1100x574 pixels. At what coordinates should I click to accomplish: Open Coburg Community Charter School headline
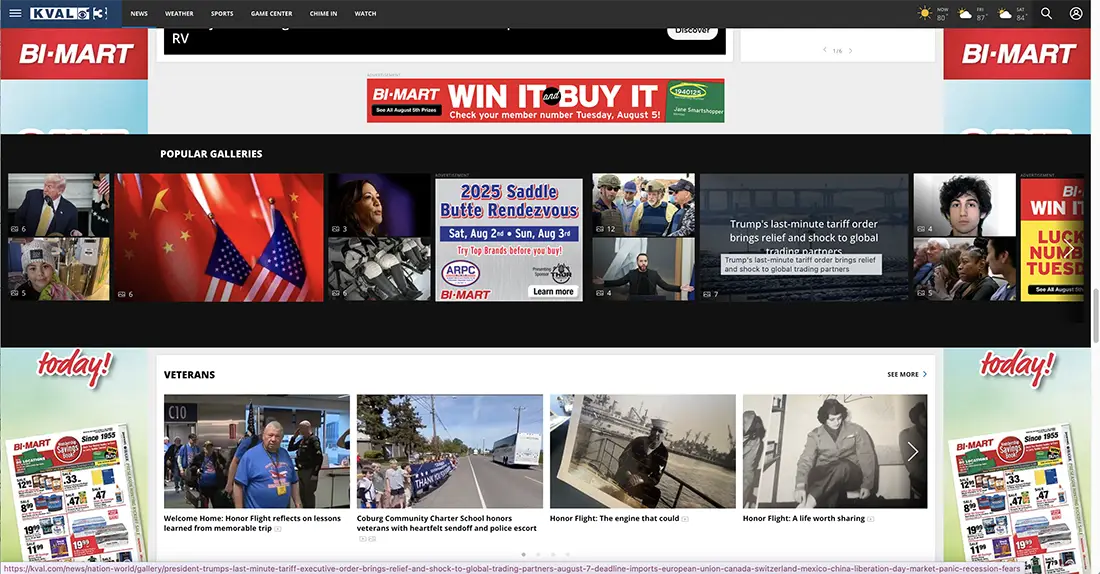point(446,523)
